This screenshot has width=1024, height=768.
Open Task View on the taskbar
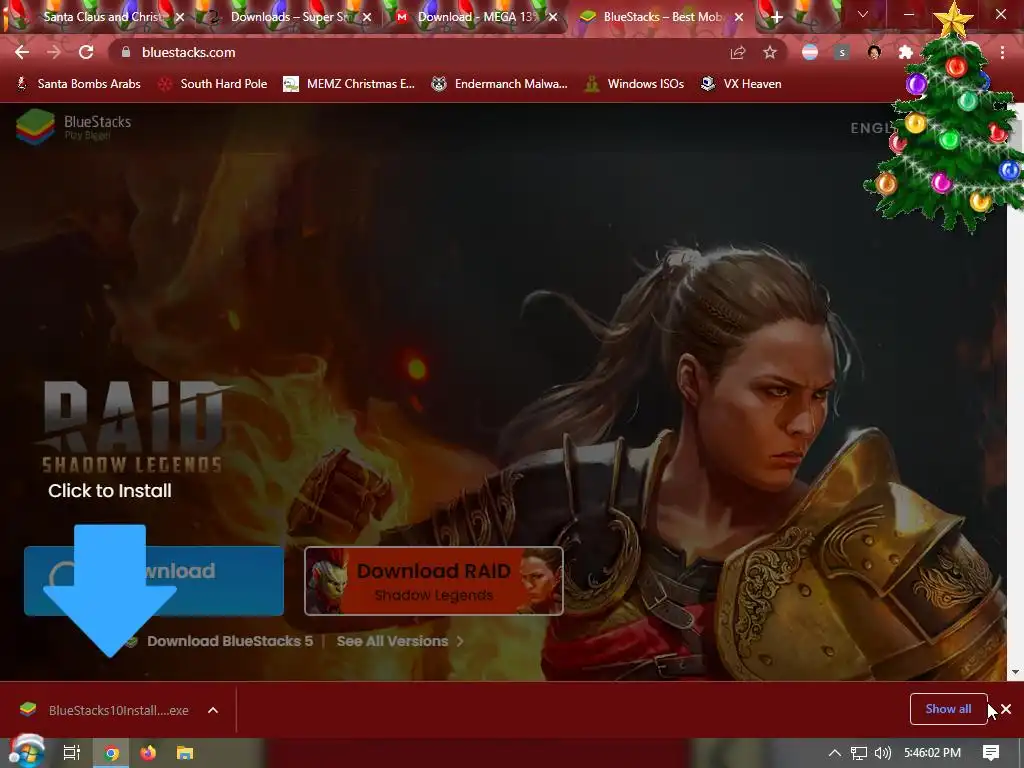tap(71, 753)
